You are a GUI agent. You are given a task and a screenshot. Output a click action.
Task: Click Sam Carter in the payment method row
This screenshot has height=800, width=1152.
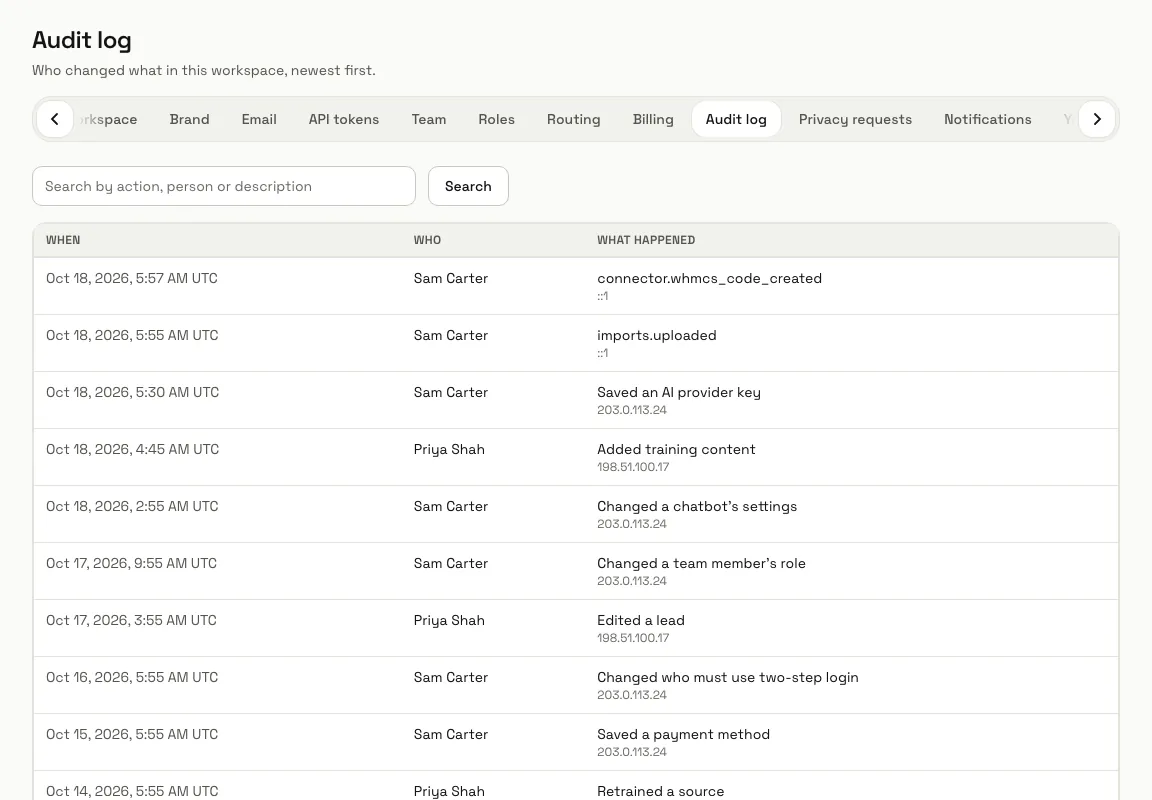coord(450,735)
